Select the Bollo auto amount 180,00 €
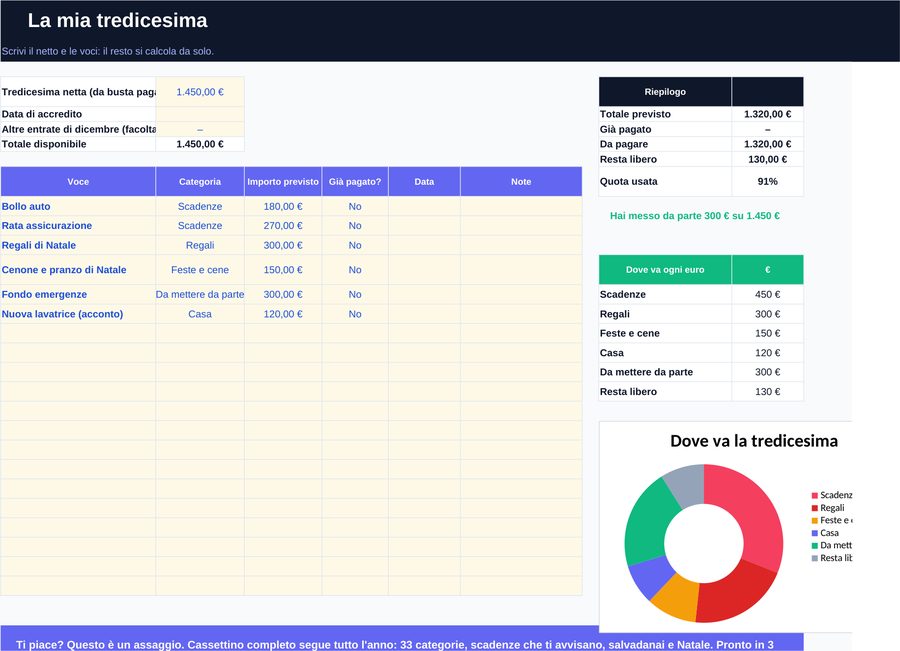900x651 pixels. 283,206
